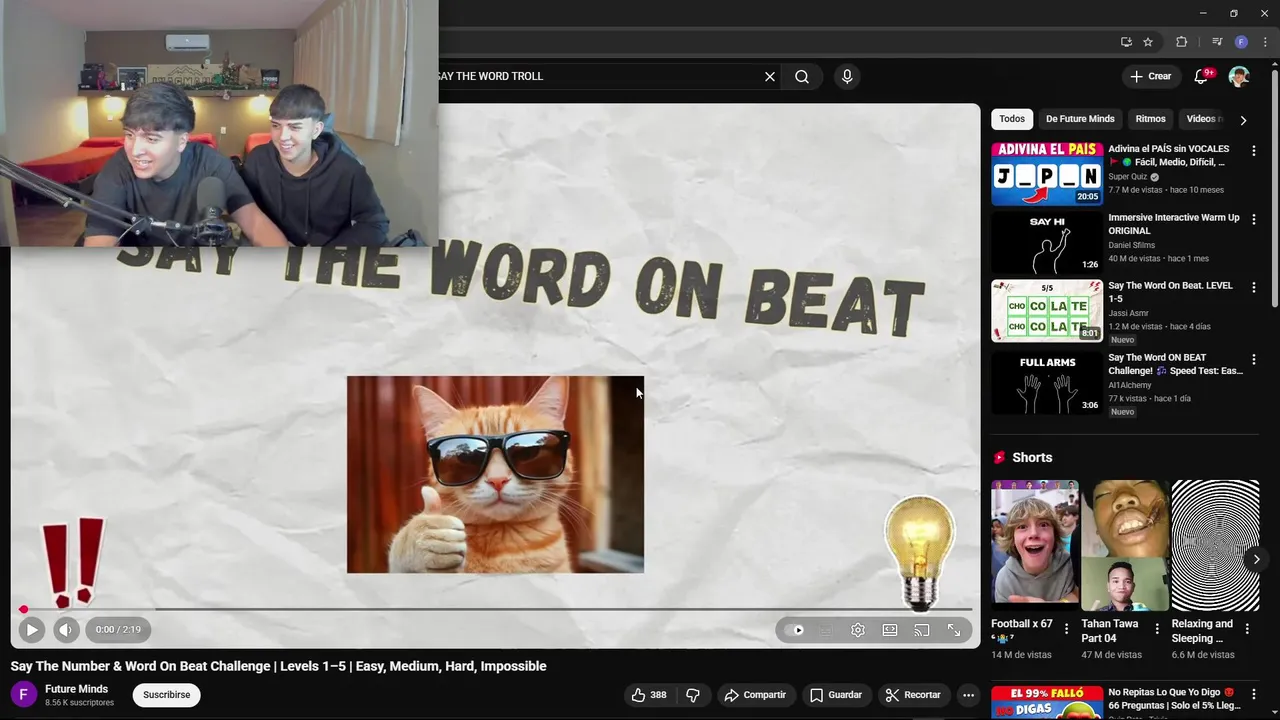Dislike the video

tap(693, 695)
